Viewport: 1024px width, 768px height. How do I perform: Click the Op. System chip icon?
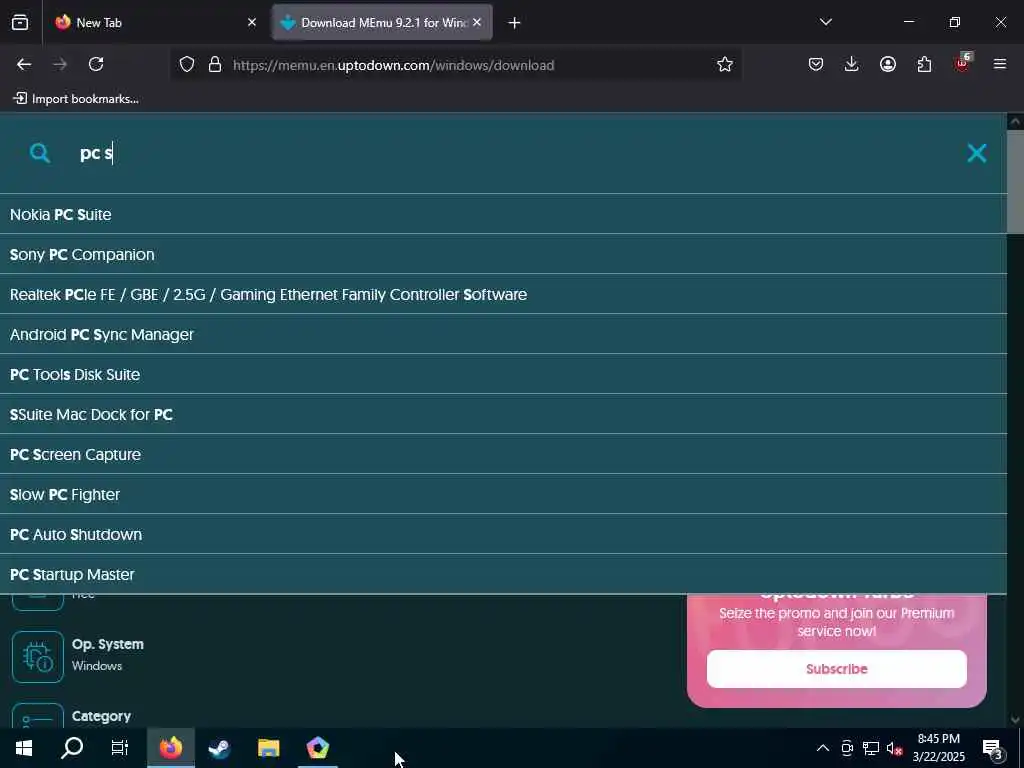pos(38,656)
